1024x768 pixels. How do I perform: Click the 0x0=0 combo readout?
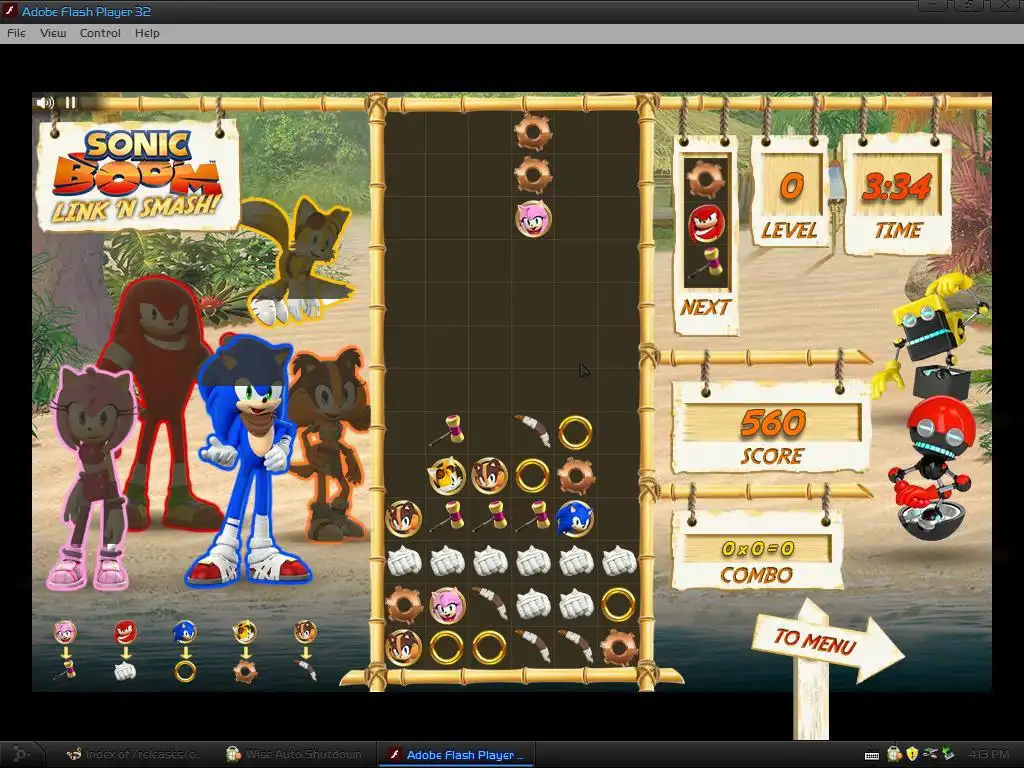[758, 549]
